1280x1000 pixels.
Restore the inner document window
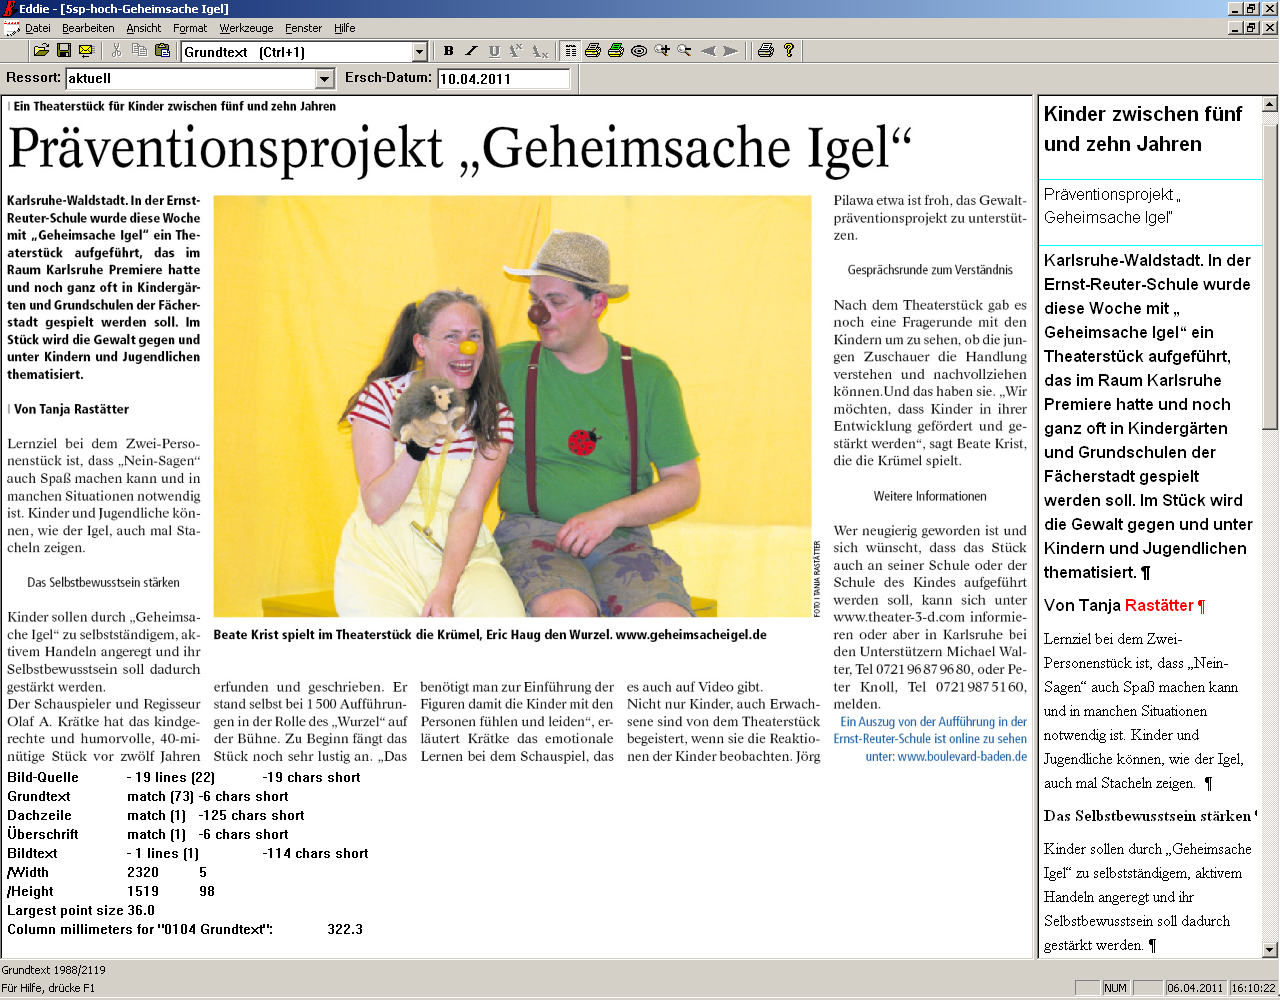[x=1251, y=28]
